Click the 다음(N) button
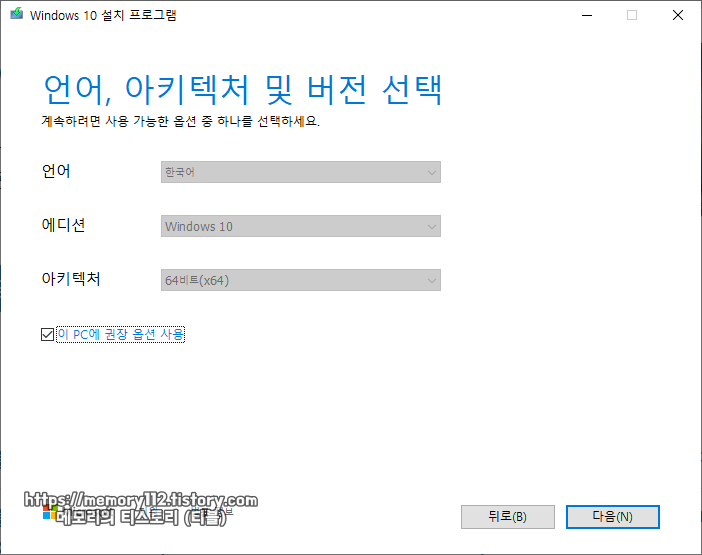 point(612,517)
